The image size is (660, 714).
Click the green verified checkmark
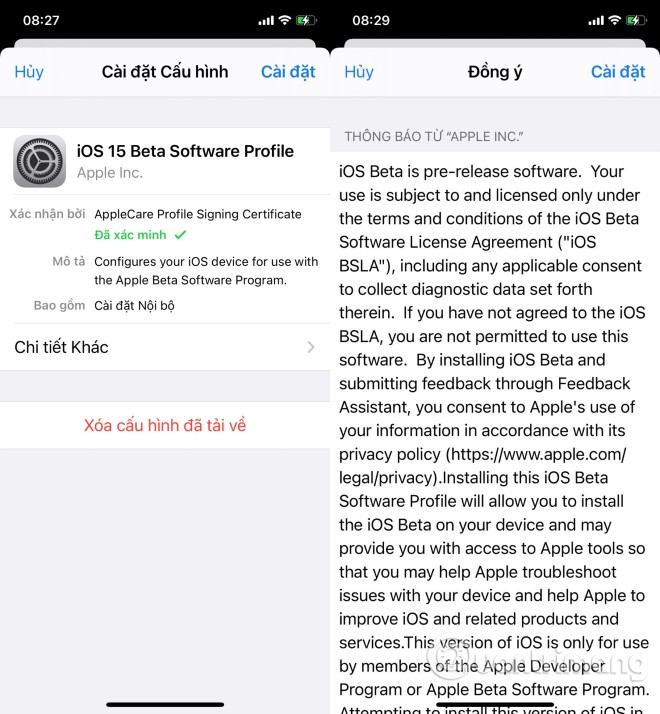point(180,235)
